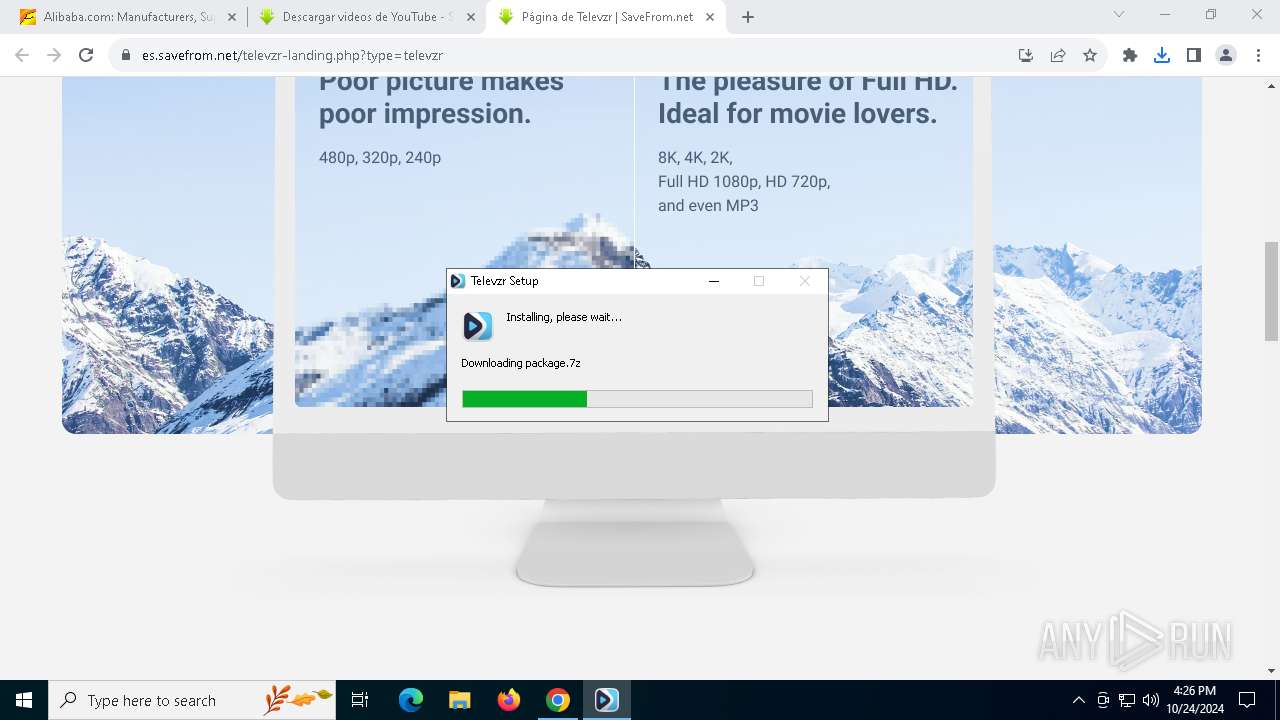The height and width of the screenshot is (720, 1280).
Task: Reload the SaveFrom page
Action: (86, 55)
